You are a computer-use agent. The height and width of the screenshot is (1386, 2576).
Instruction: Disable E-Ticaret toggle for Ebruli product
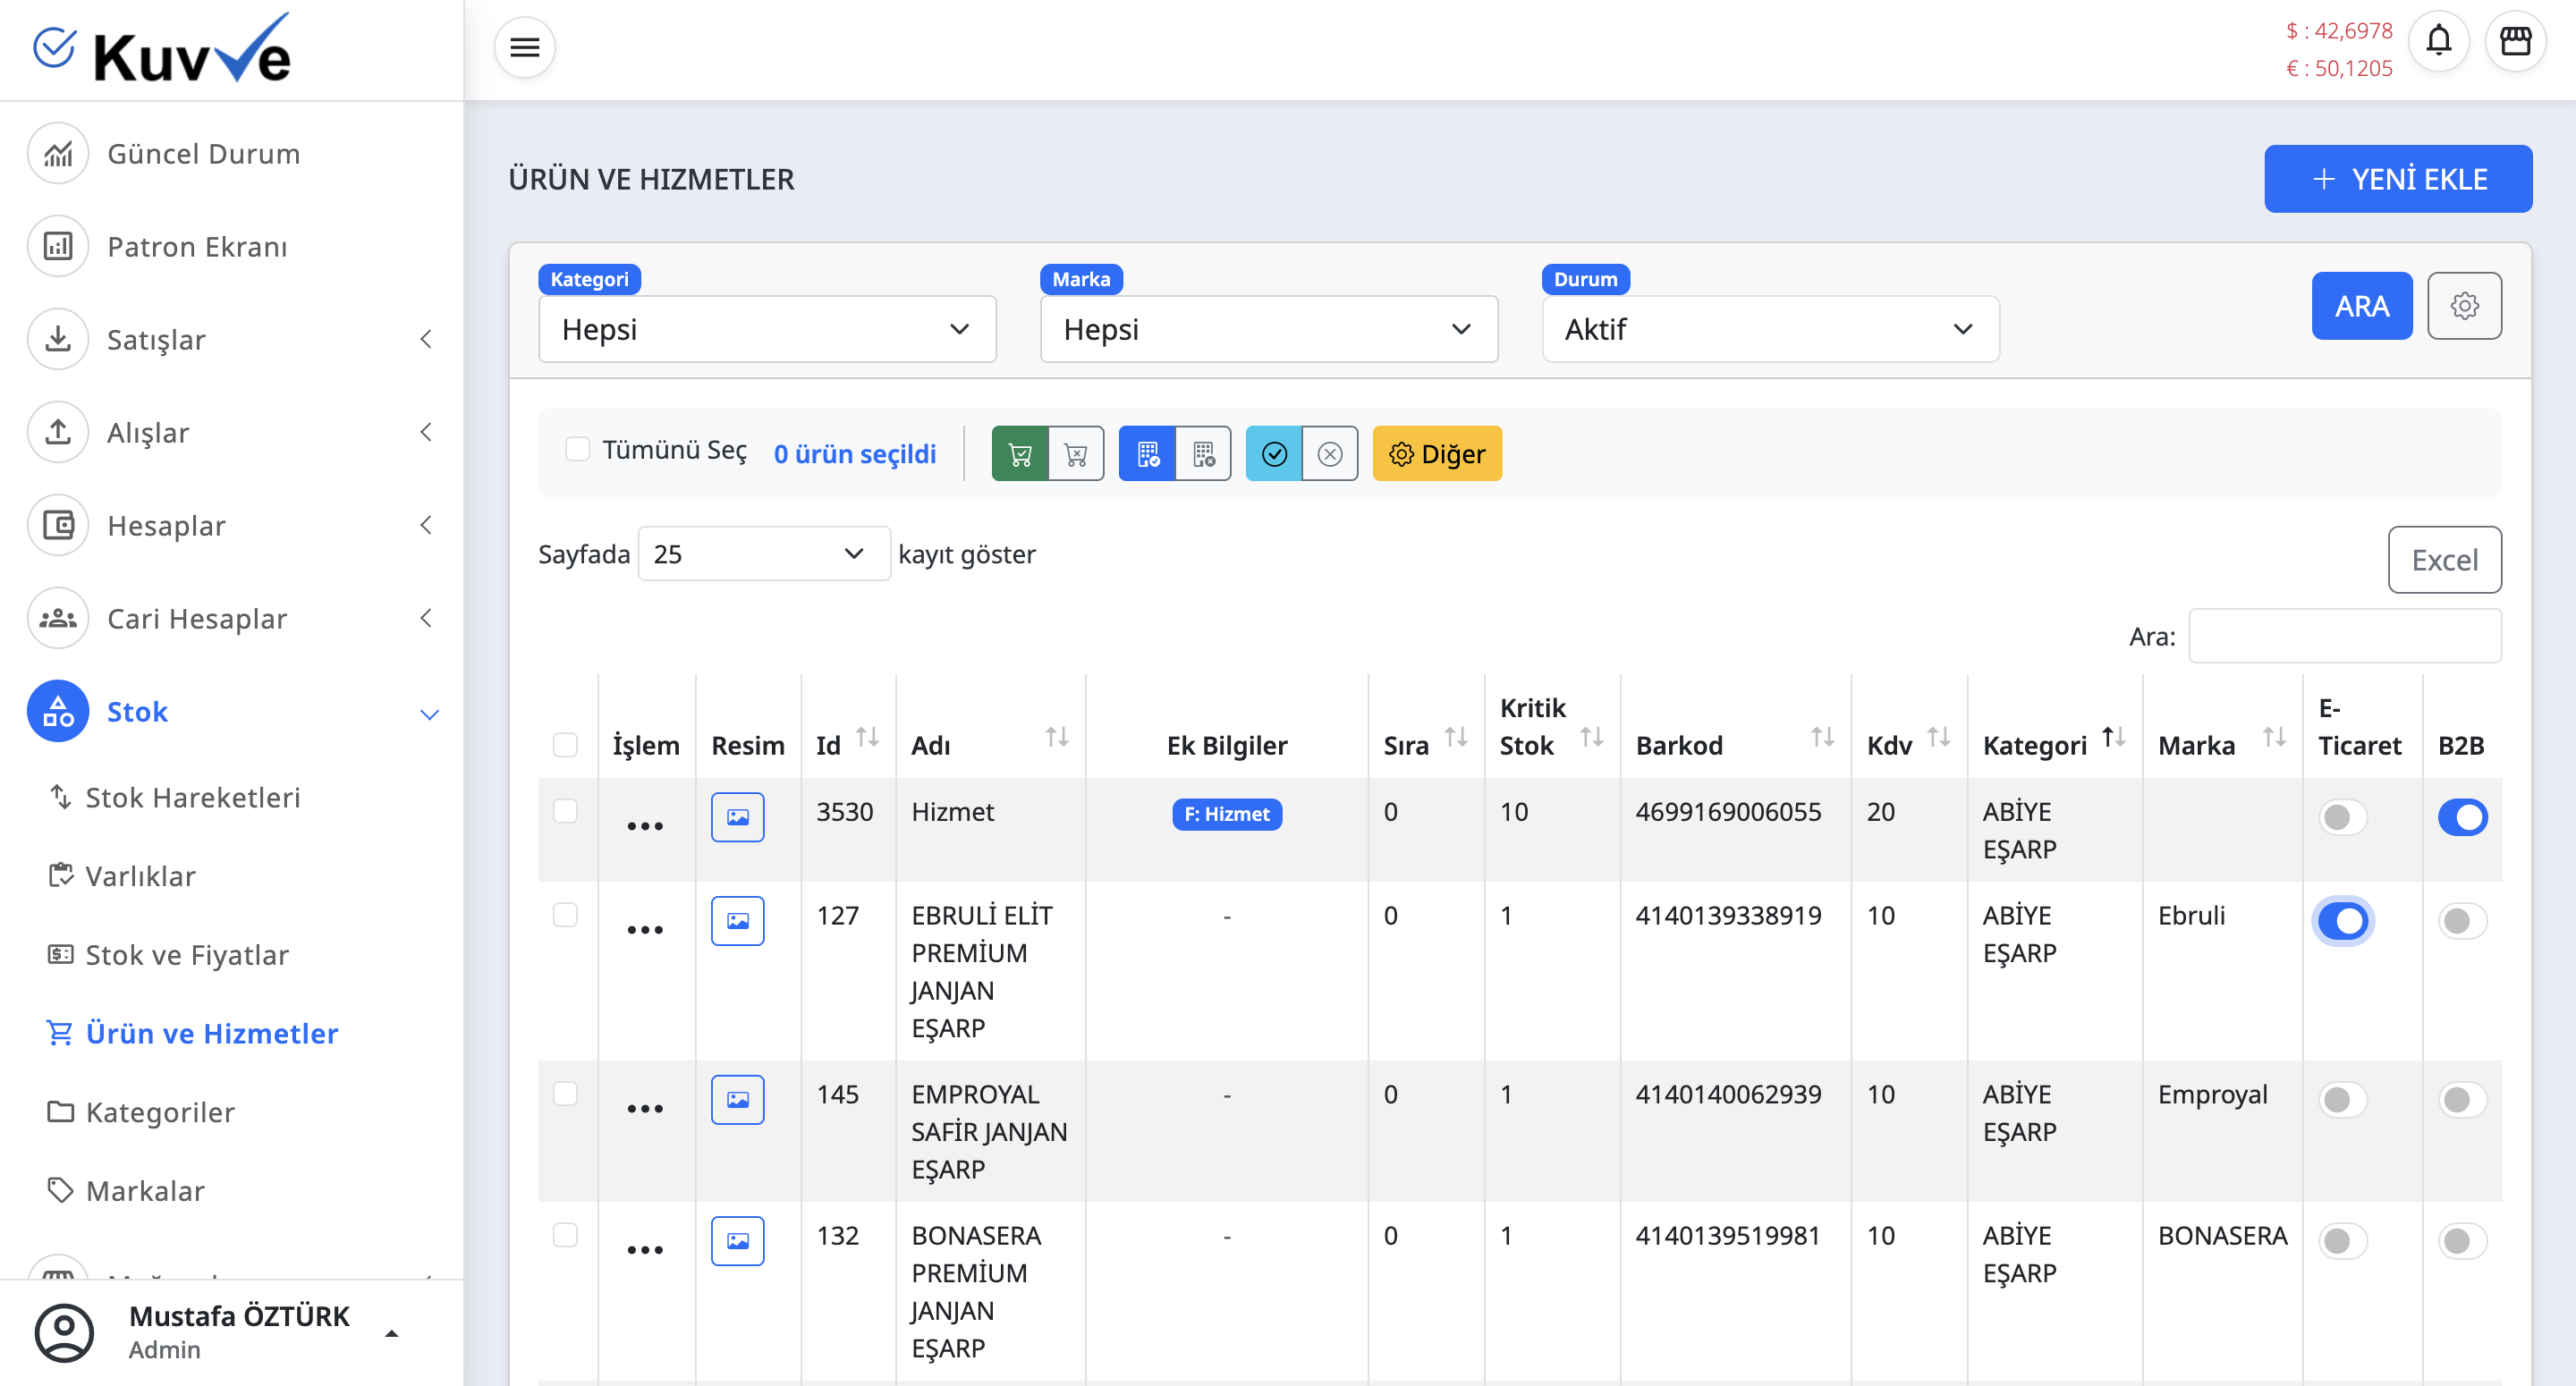point(2342,920)
